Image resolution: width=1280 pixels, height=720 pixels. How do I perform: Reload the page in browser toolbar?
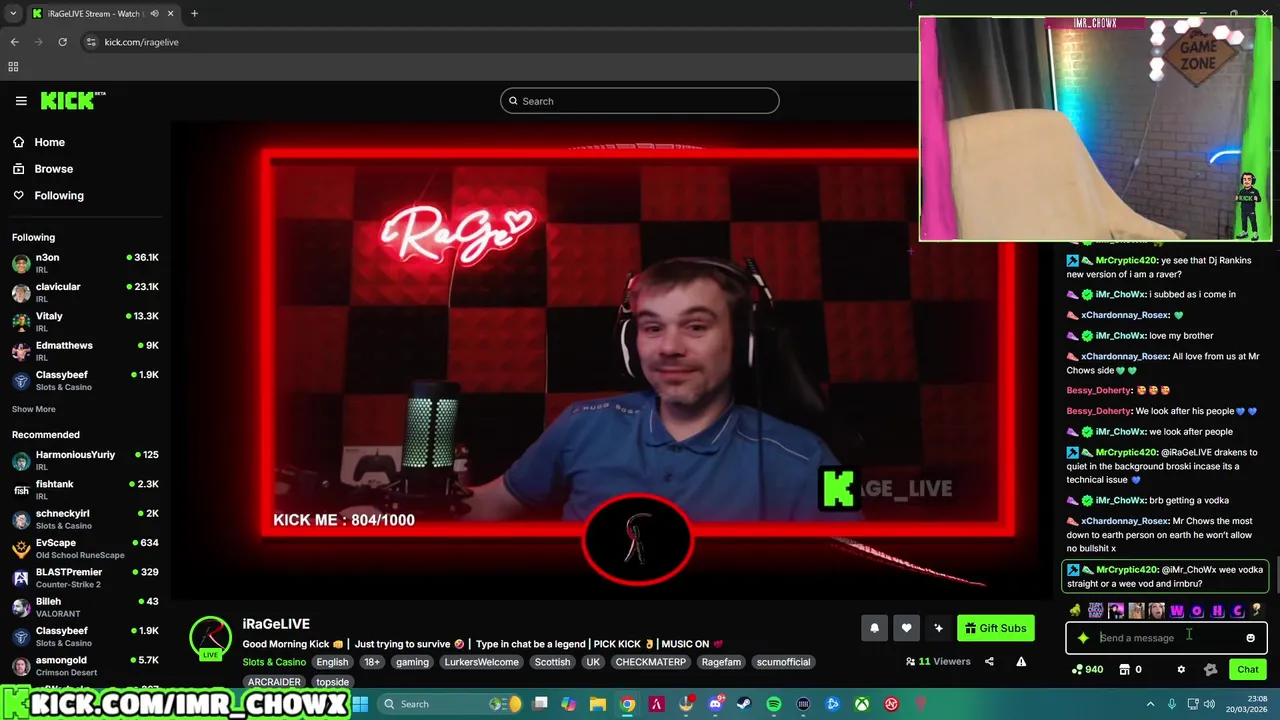[62, 42]
